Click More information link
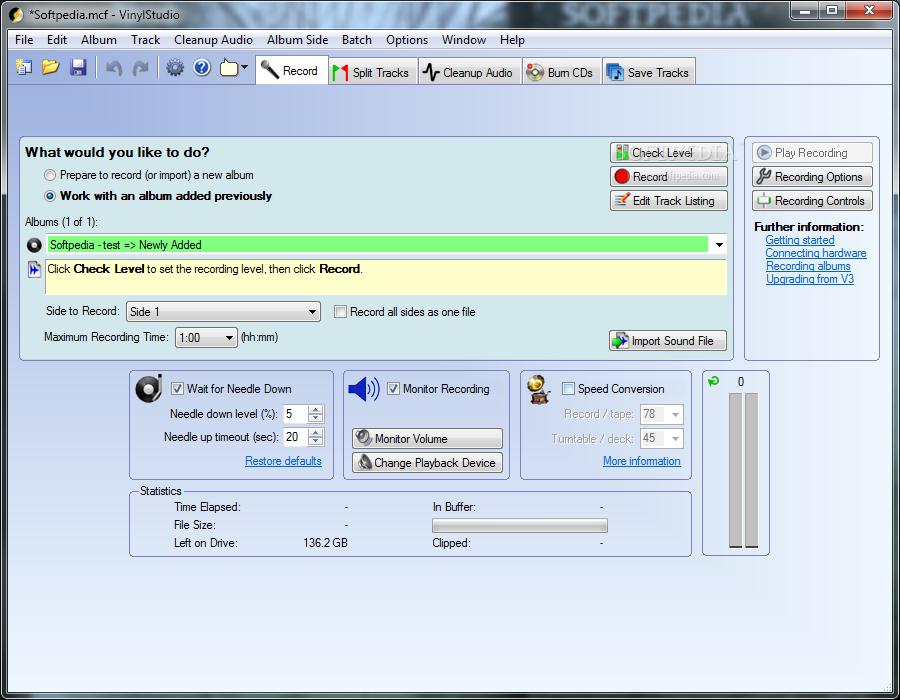The width and height of the screenshot is (900, 700). pyautogui.click(x=642, y=461)
